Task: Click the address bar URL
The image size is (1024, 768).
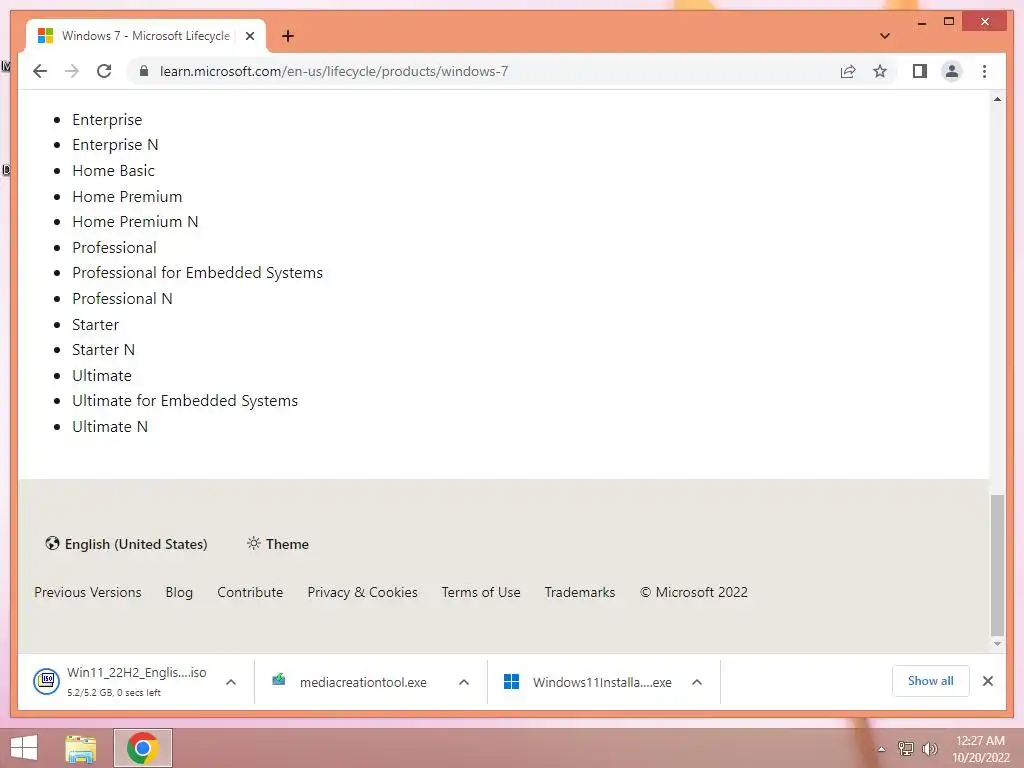Action: coord(334,71)
